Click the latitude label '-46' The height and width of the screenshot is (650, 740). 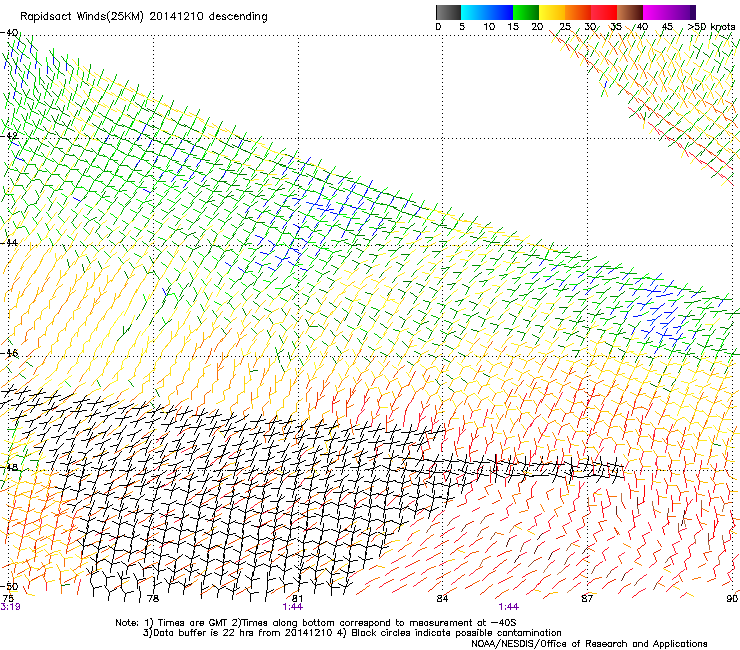click(9, 353)
